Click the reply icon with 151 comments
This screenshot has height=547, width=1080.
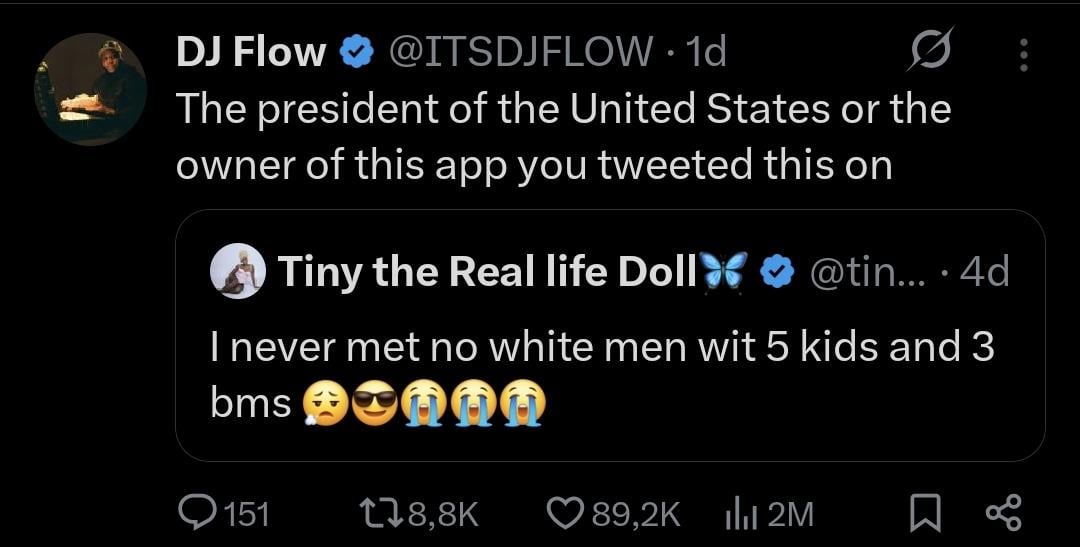192,514
